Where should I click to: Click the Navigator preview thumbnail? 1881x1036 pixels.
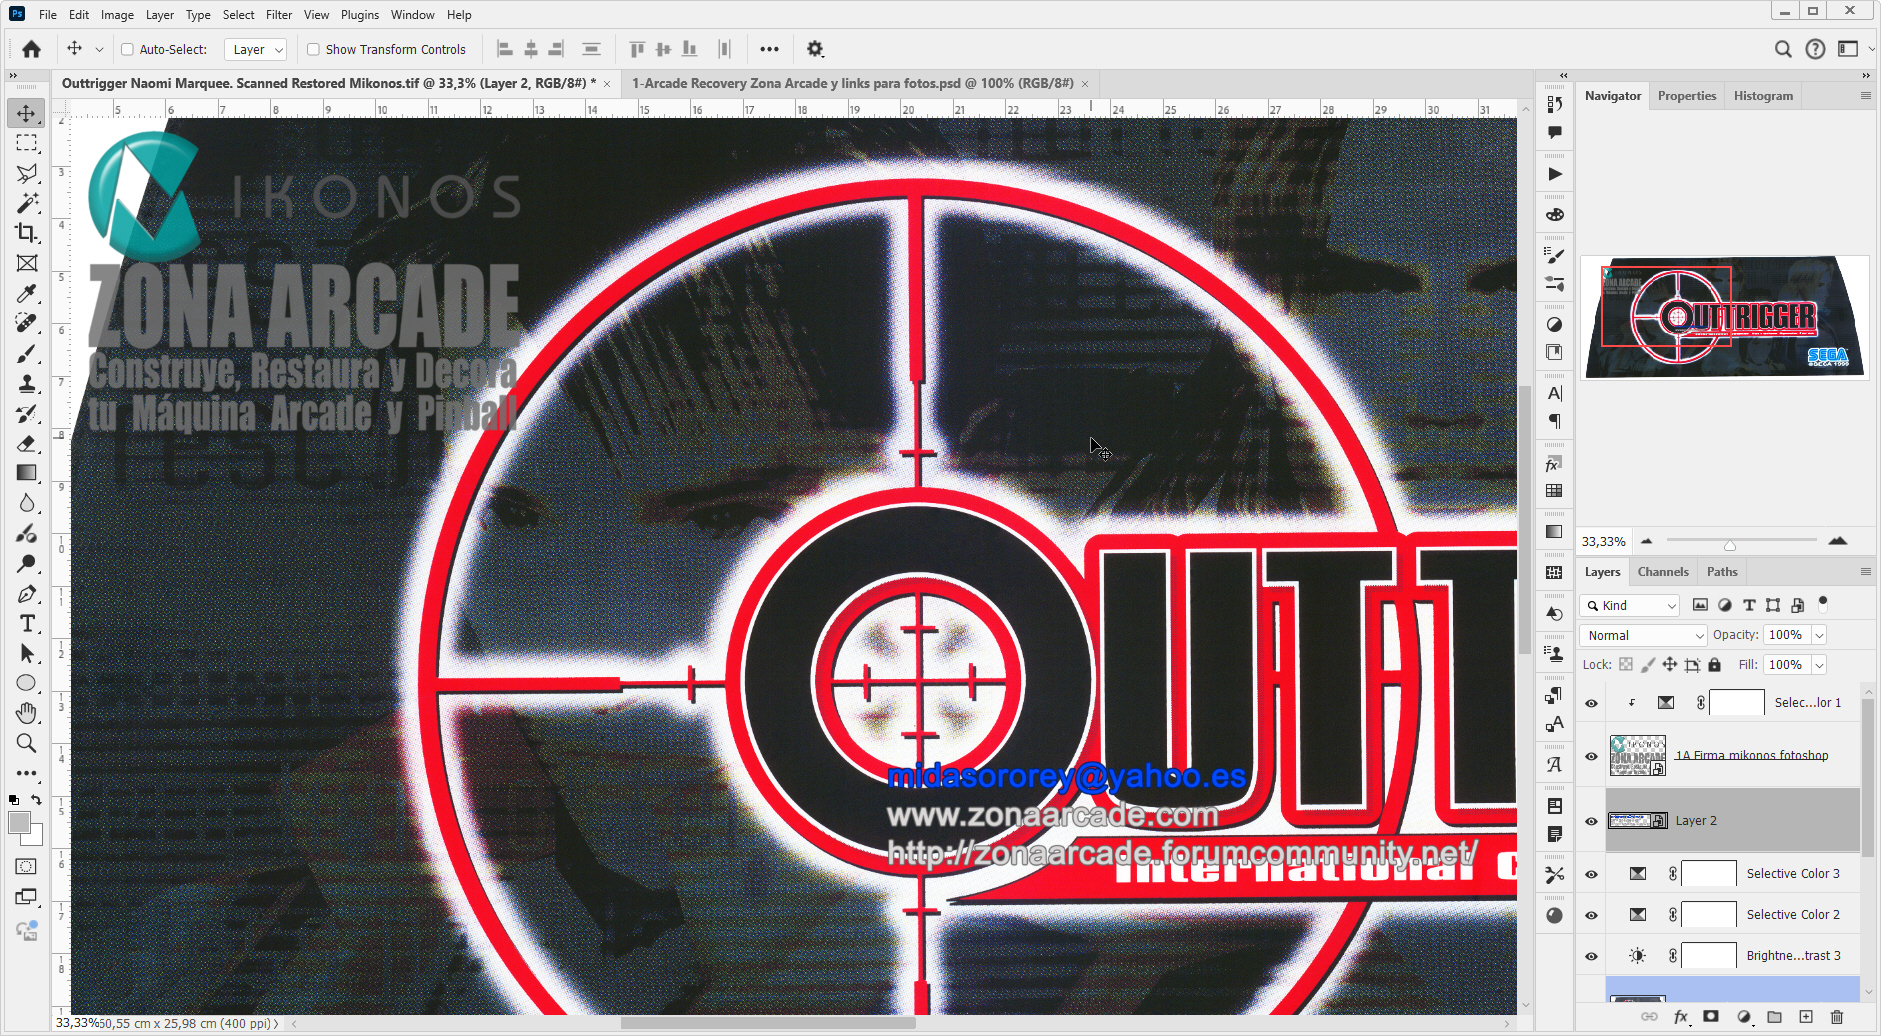tap(1725, 317)
